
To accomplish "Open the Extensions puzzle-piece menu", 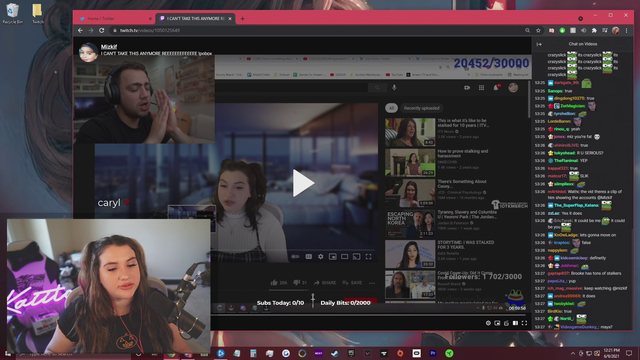I will [594, 31].
